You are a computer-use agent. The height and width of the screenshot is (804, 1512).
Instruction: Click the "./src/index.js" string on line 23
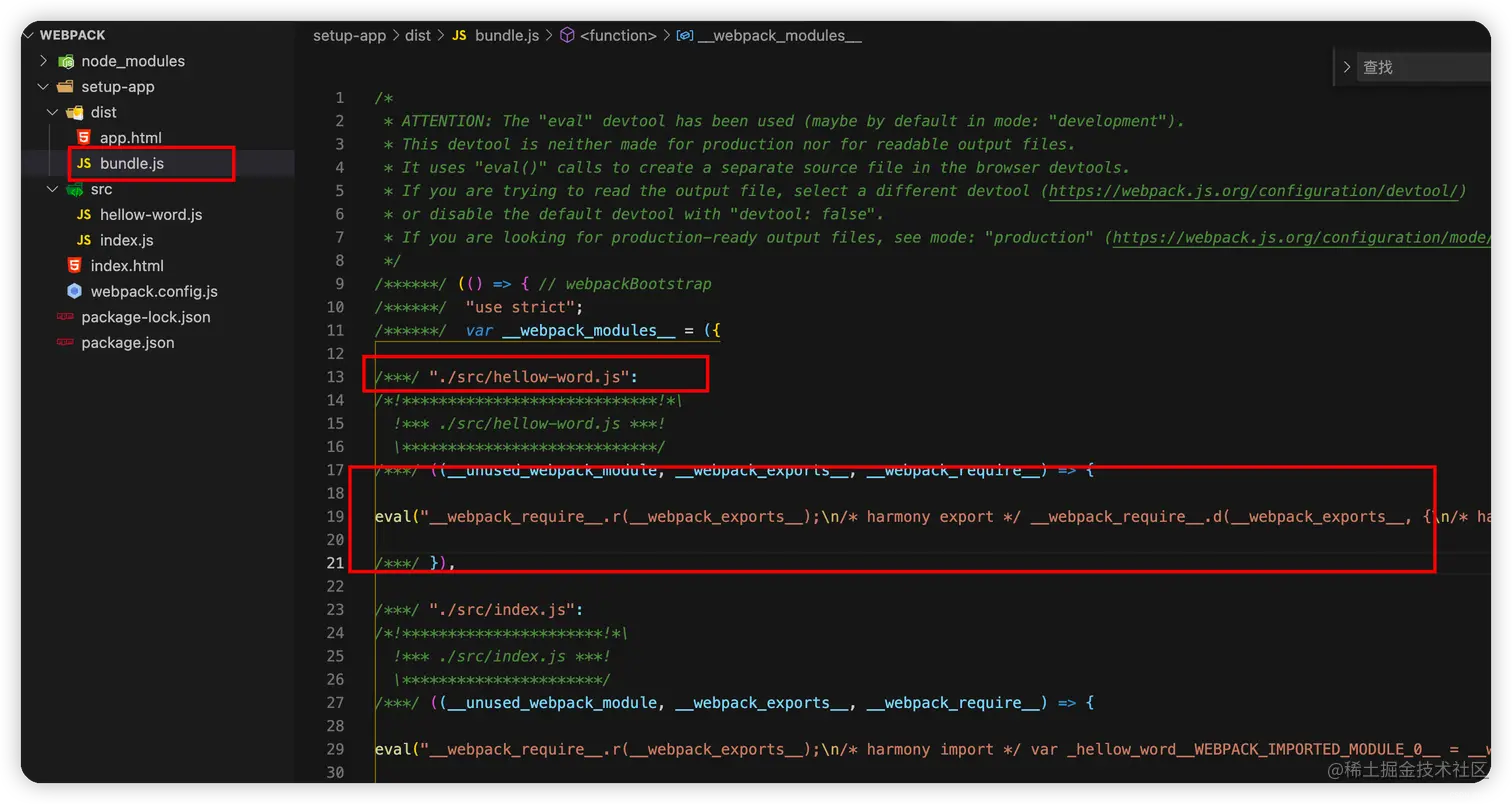[x=502, y=610]
